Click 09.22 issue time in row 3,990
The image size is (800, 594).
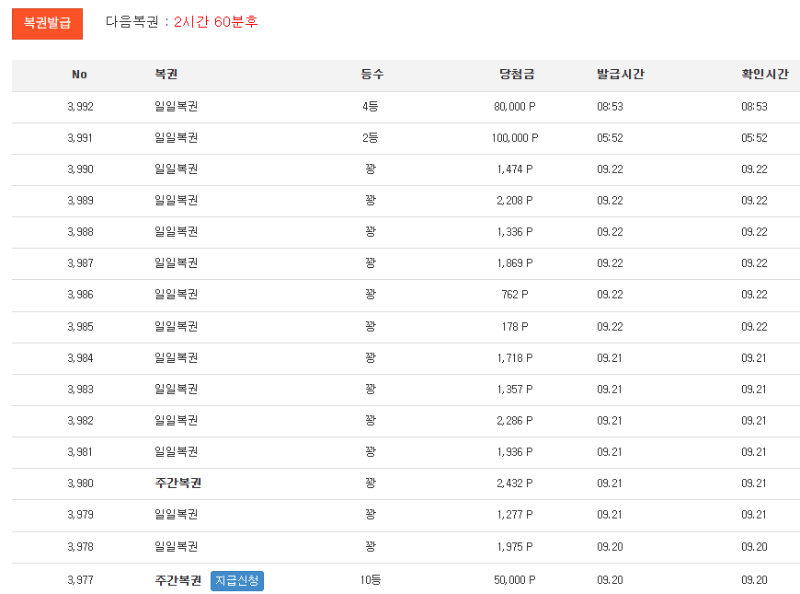pos(610,169)
